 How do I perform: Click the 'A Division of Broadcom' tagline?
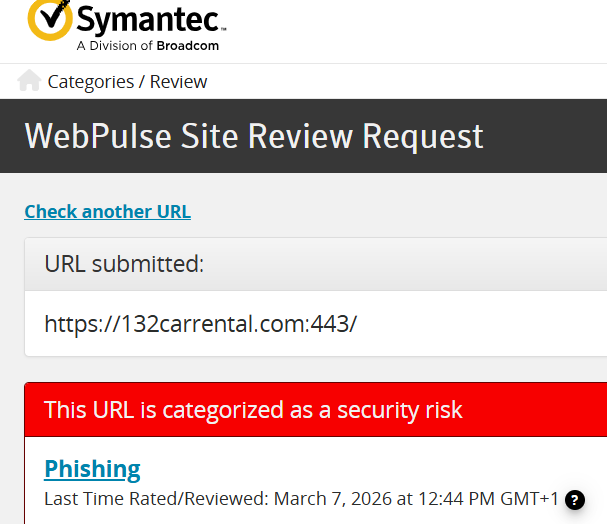click(147, 46)
